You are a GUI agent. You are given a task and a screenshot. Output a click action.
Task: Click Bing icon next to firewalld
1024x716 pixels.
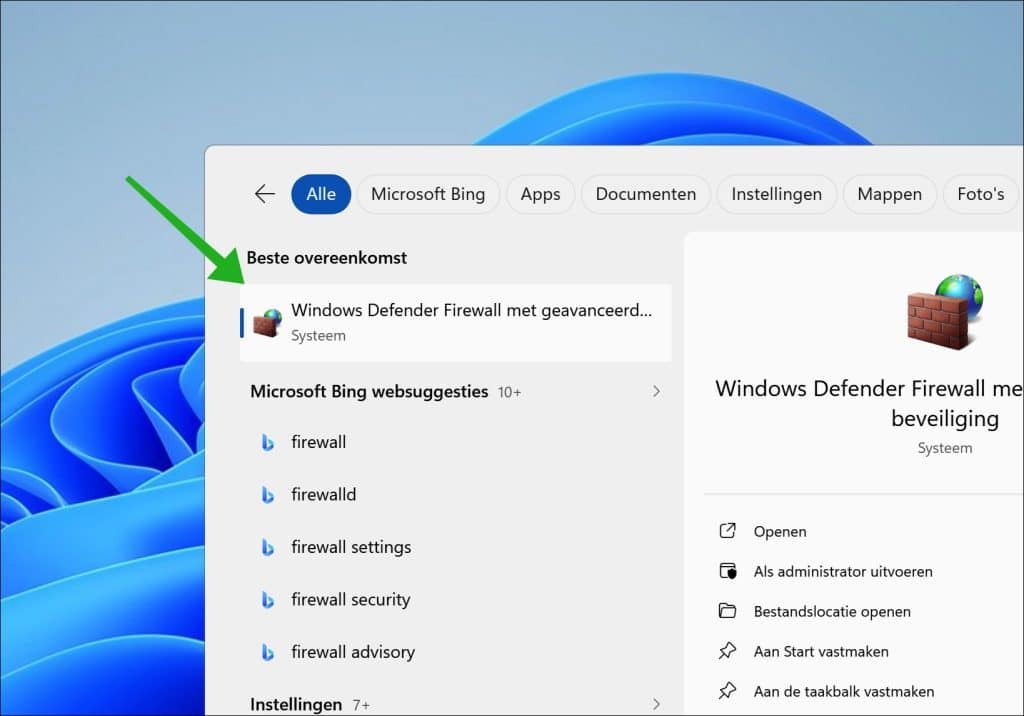tap(267, 495)
